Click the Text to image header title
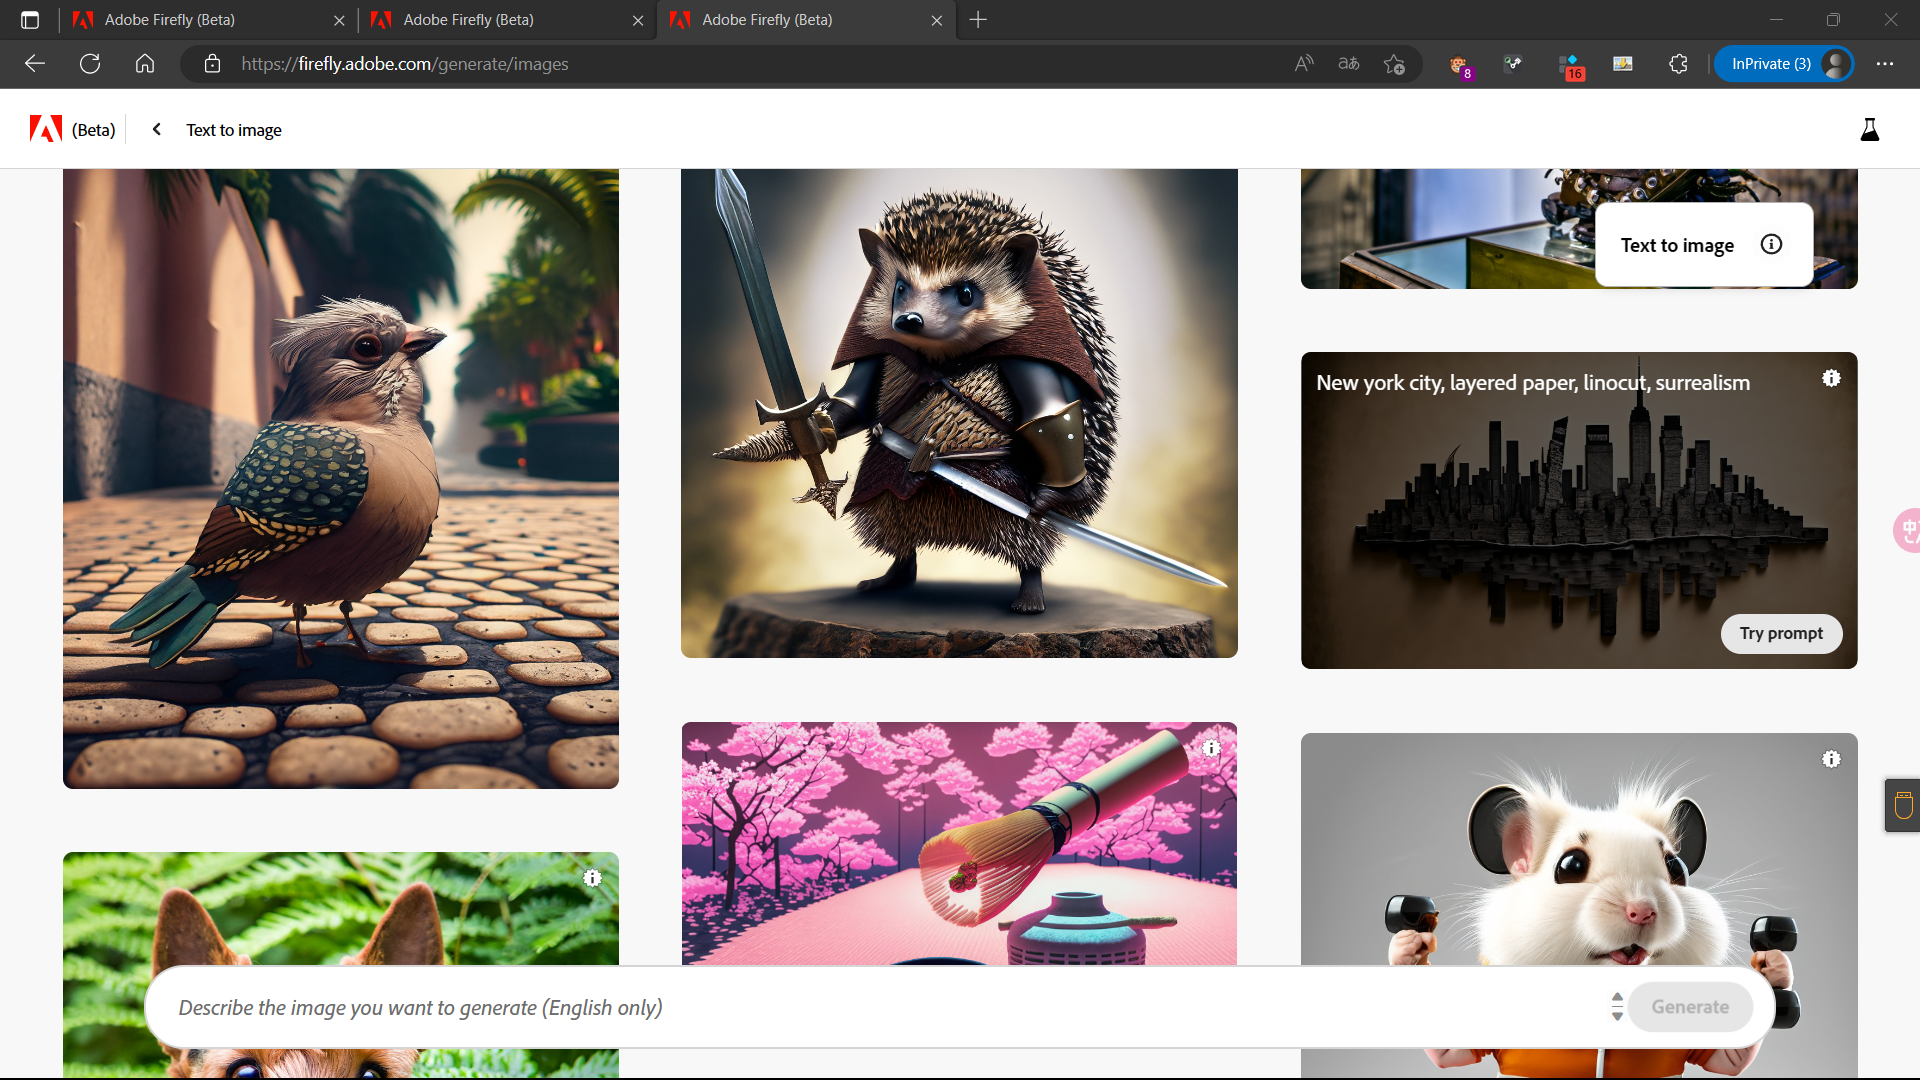1920x1080 pixels. 234,130
